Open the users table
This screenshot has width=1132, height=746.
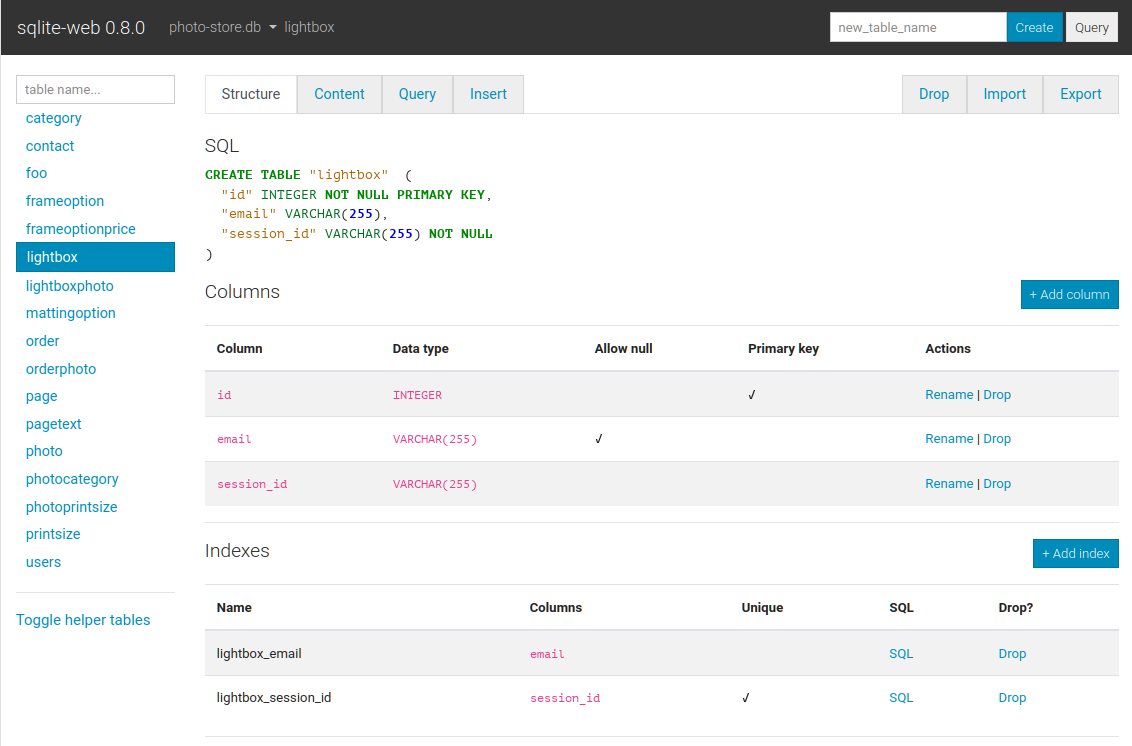[43, 562]
